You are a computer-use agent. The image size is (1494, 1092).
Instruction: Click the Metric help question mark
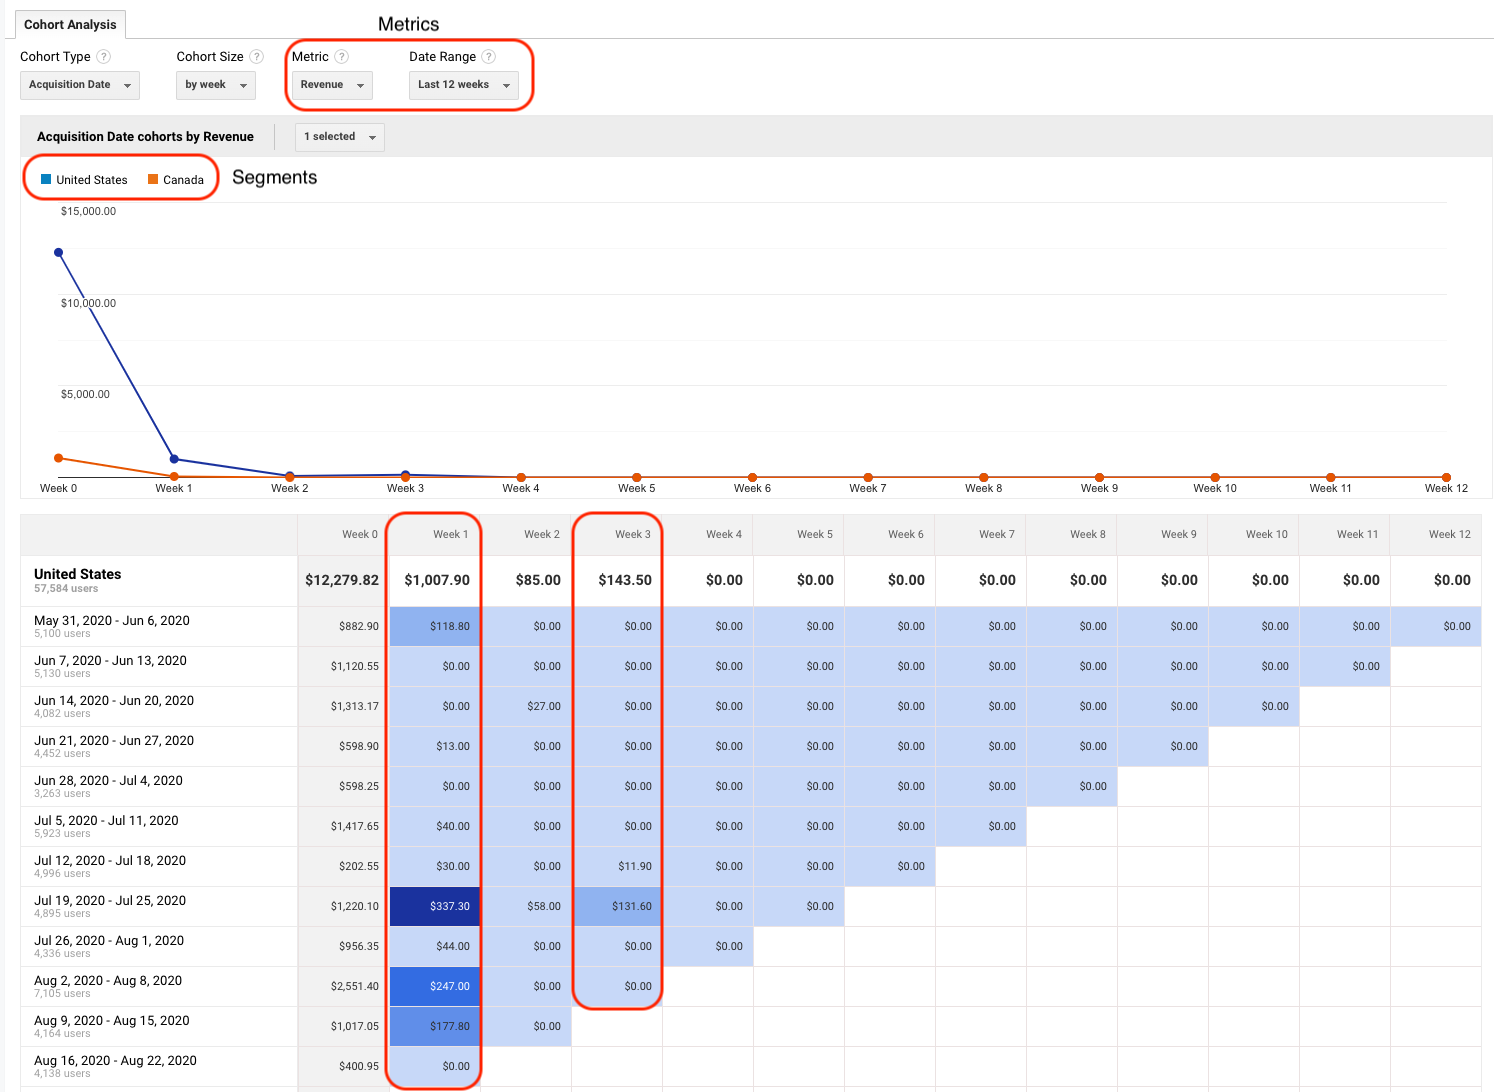coord(342,57)
